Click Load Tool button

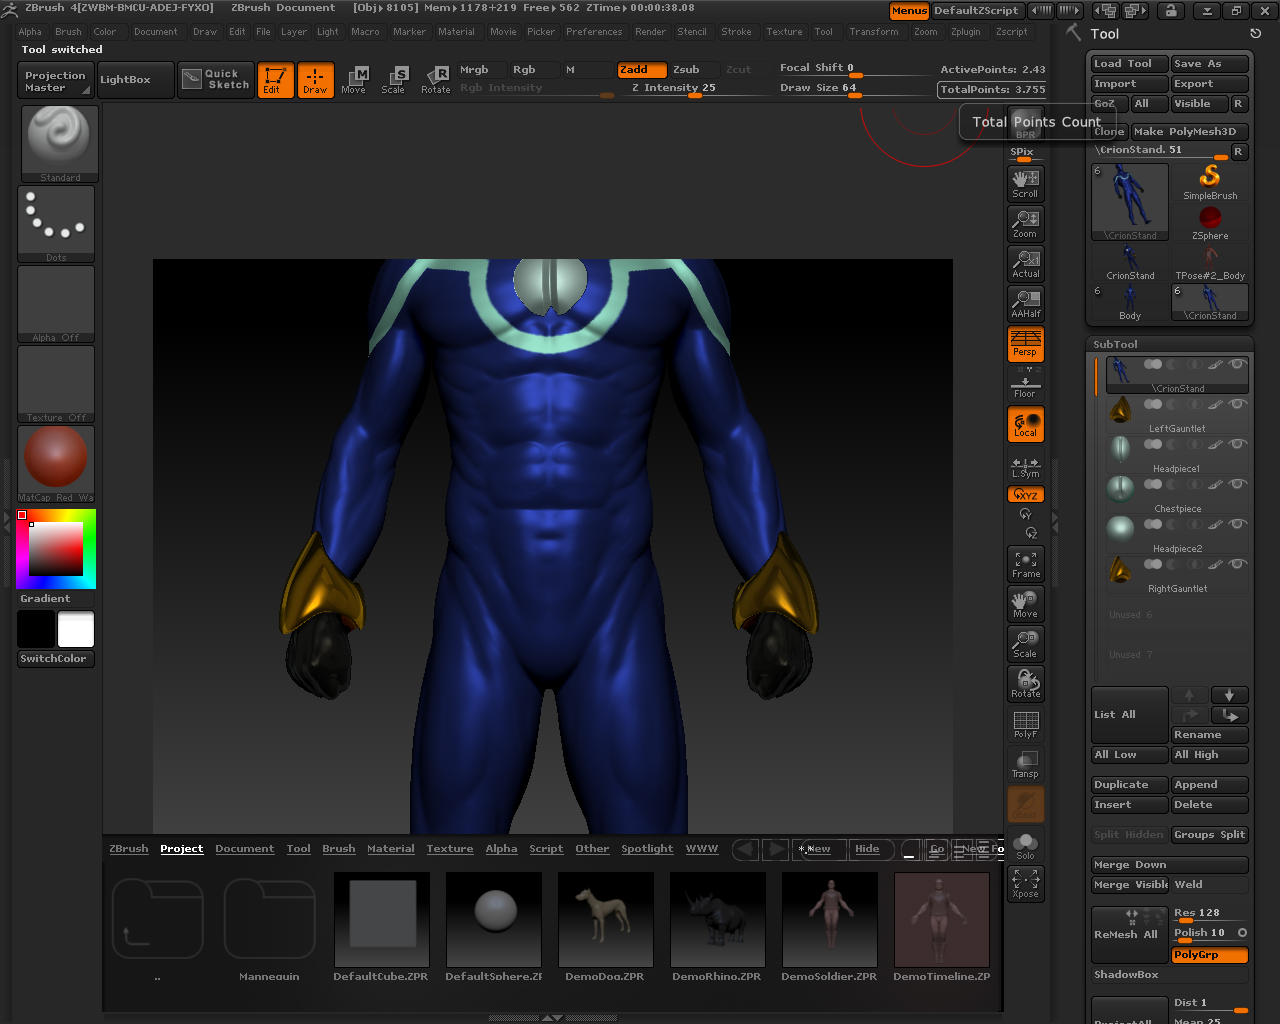coord(1130,64)
